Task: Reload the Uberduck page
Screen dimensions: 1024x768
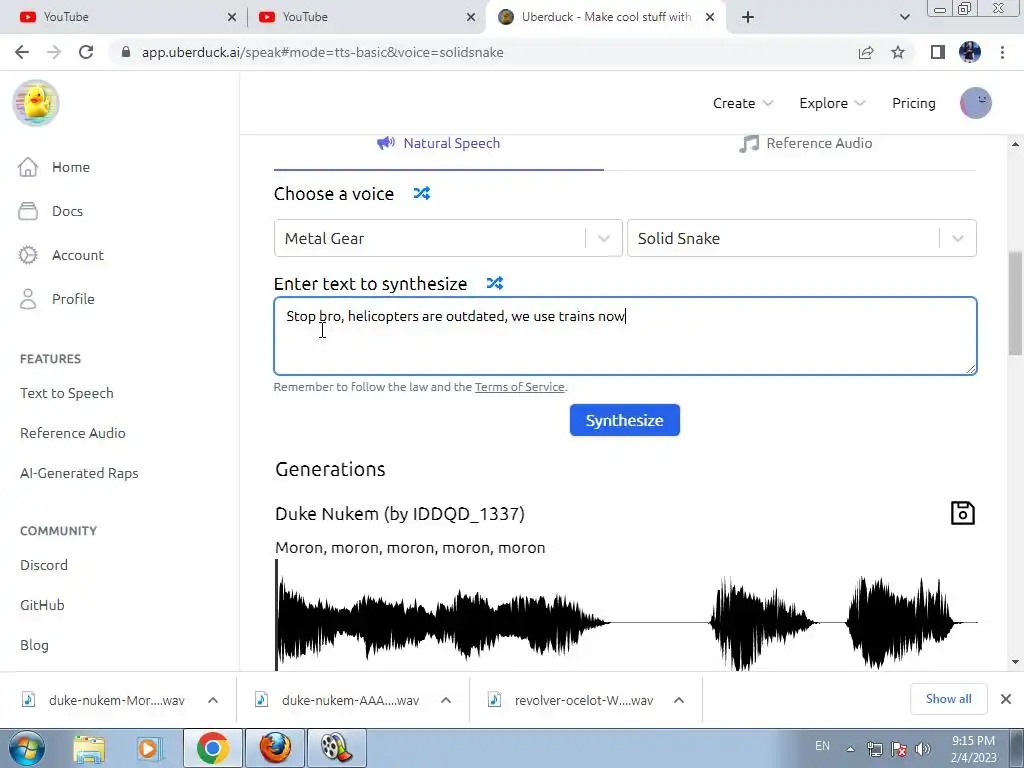Action: coord(86,52)
